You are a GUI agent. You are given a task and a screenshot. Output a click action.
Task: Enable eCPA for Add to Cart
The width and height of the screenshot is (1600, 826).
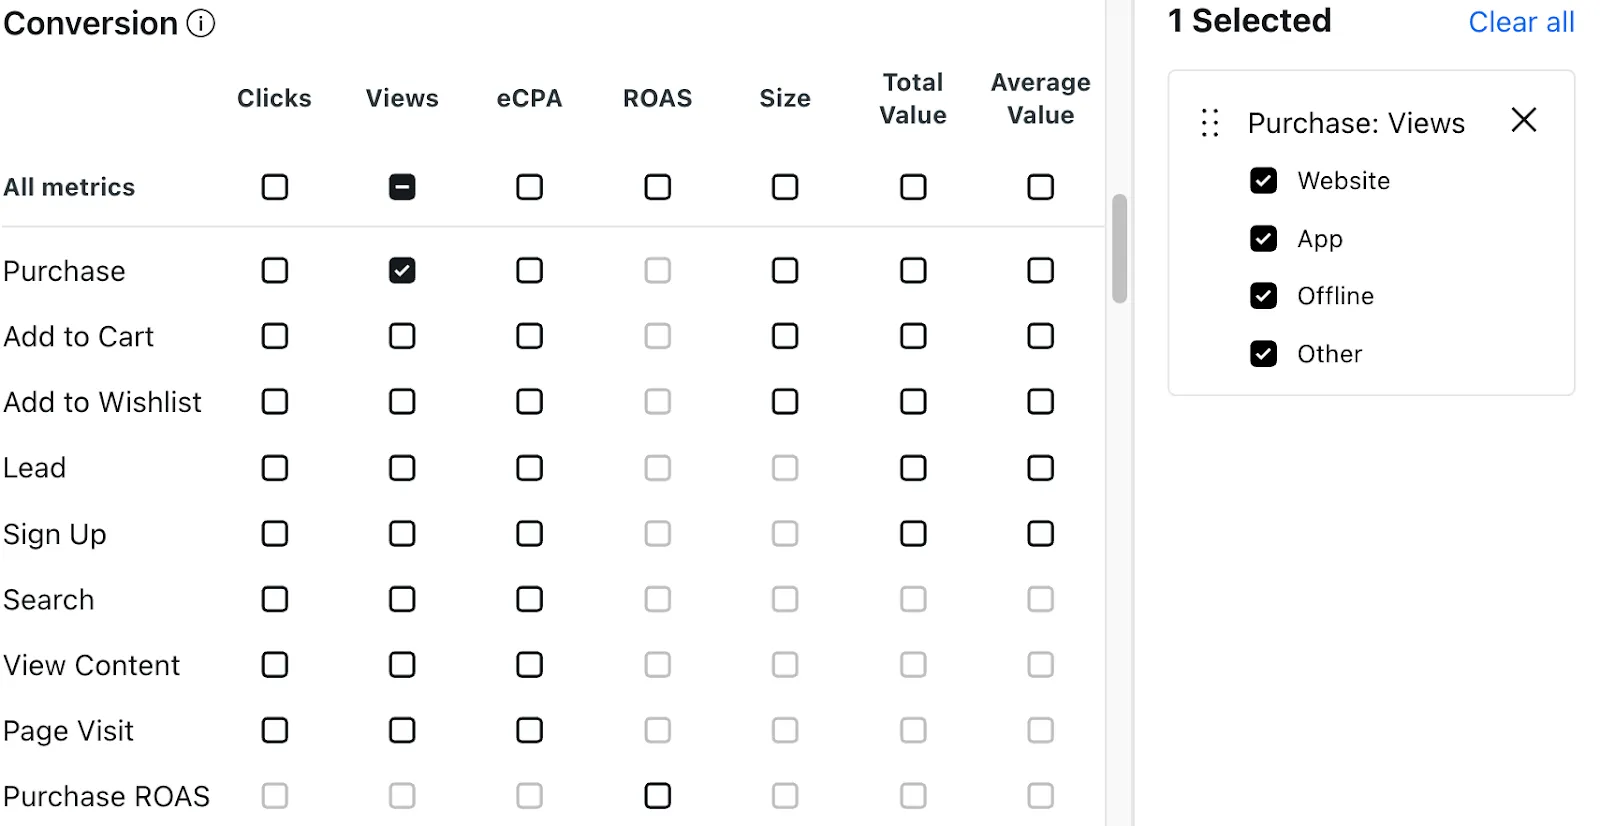(529, 336)
